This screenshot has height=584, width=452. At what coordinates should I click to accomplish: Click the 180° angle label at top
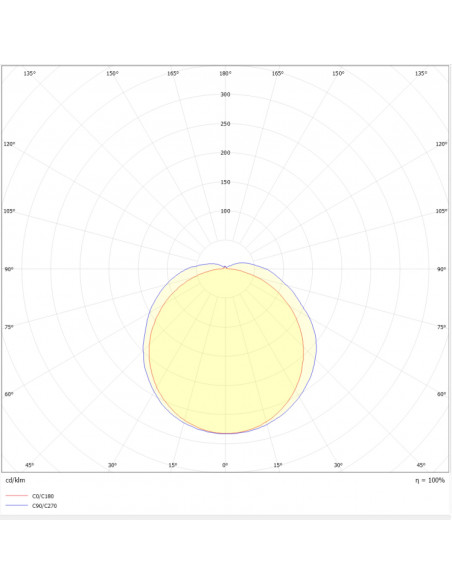[x=225, y=73]
